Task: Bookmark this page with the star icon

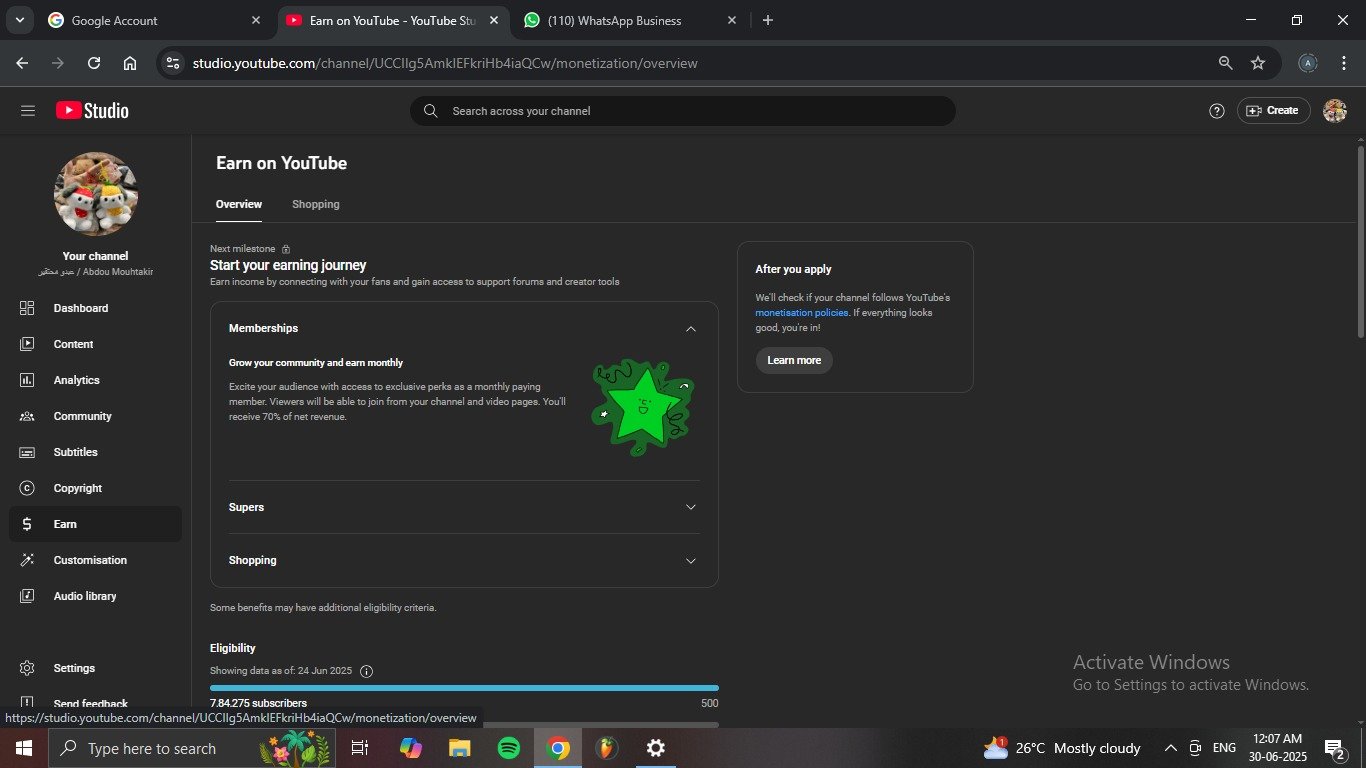Action: [x=1258, y=63]
